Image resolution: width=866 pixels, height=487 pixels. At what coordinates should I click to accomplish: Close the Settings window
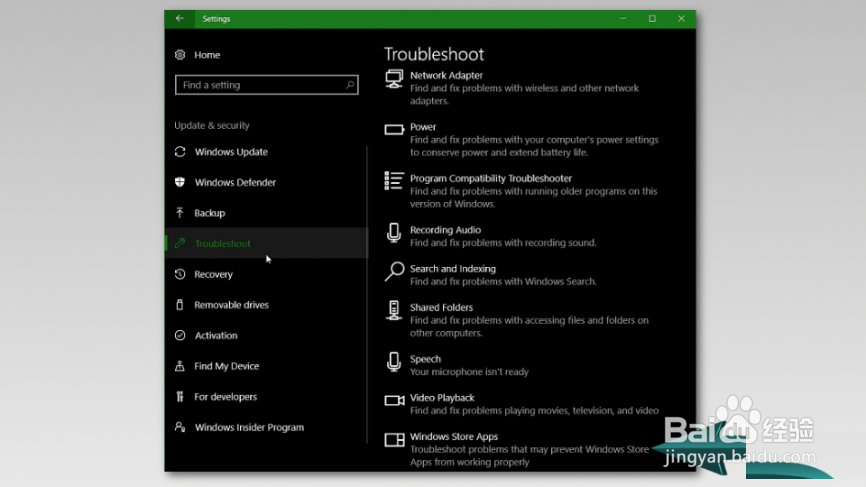[682, 18]
